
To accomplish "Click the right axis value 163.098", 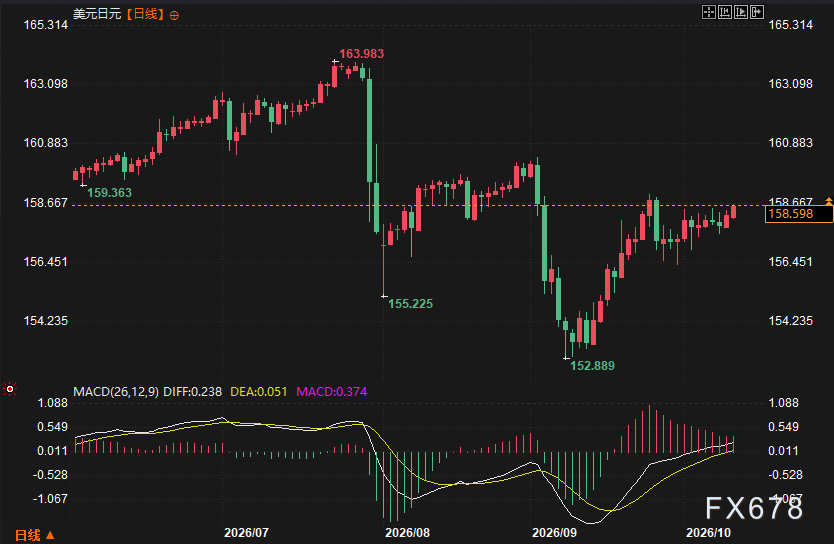I will [x=791, y=84].
